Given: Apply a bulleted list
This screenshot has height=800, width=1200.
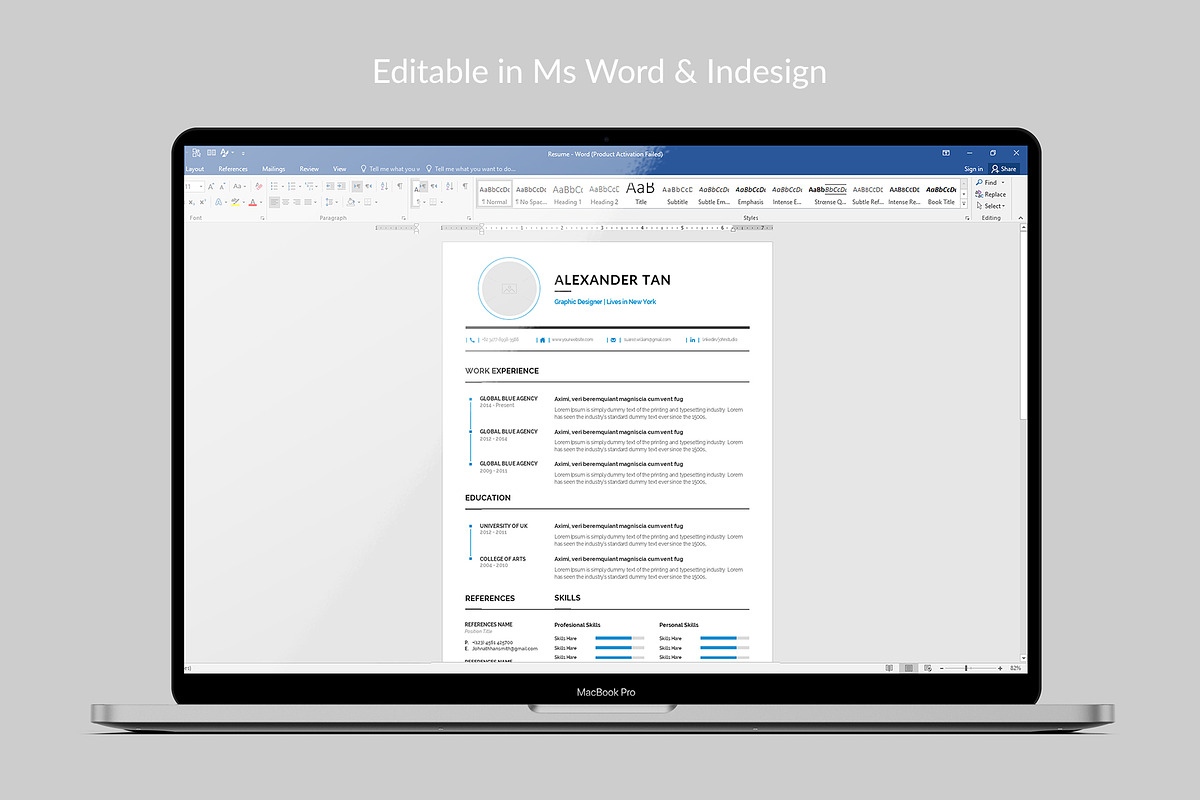Looking at the screenshot, I should coord(274,186).
